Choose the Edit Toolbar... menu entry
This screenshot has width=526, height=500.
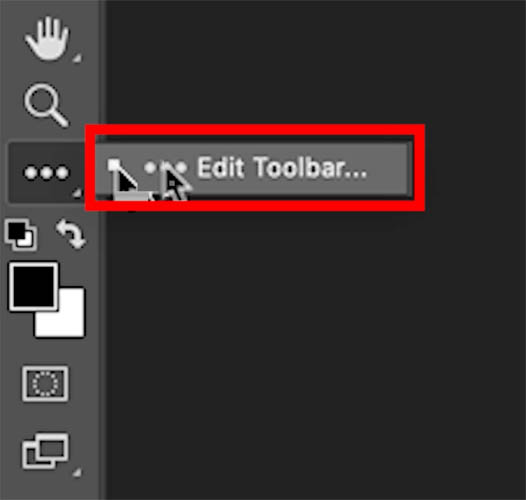pyautogui.click(x=253, y=169)
